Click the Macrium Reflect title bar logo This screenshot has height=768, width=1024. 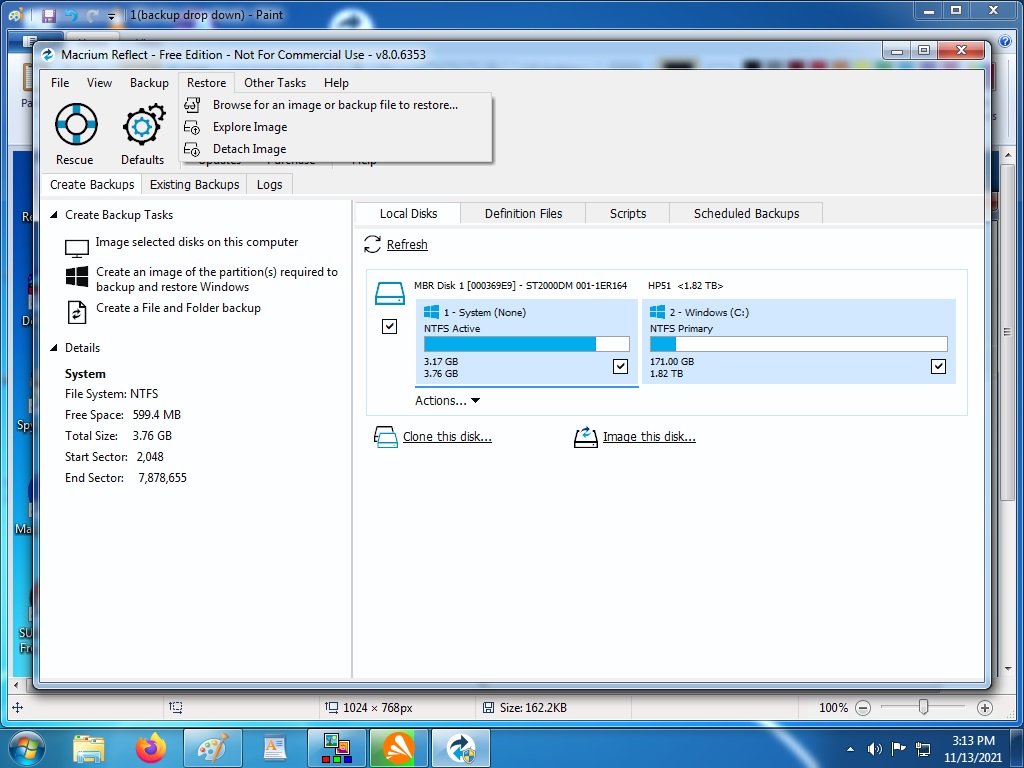[48, 55]
